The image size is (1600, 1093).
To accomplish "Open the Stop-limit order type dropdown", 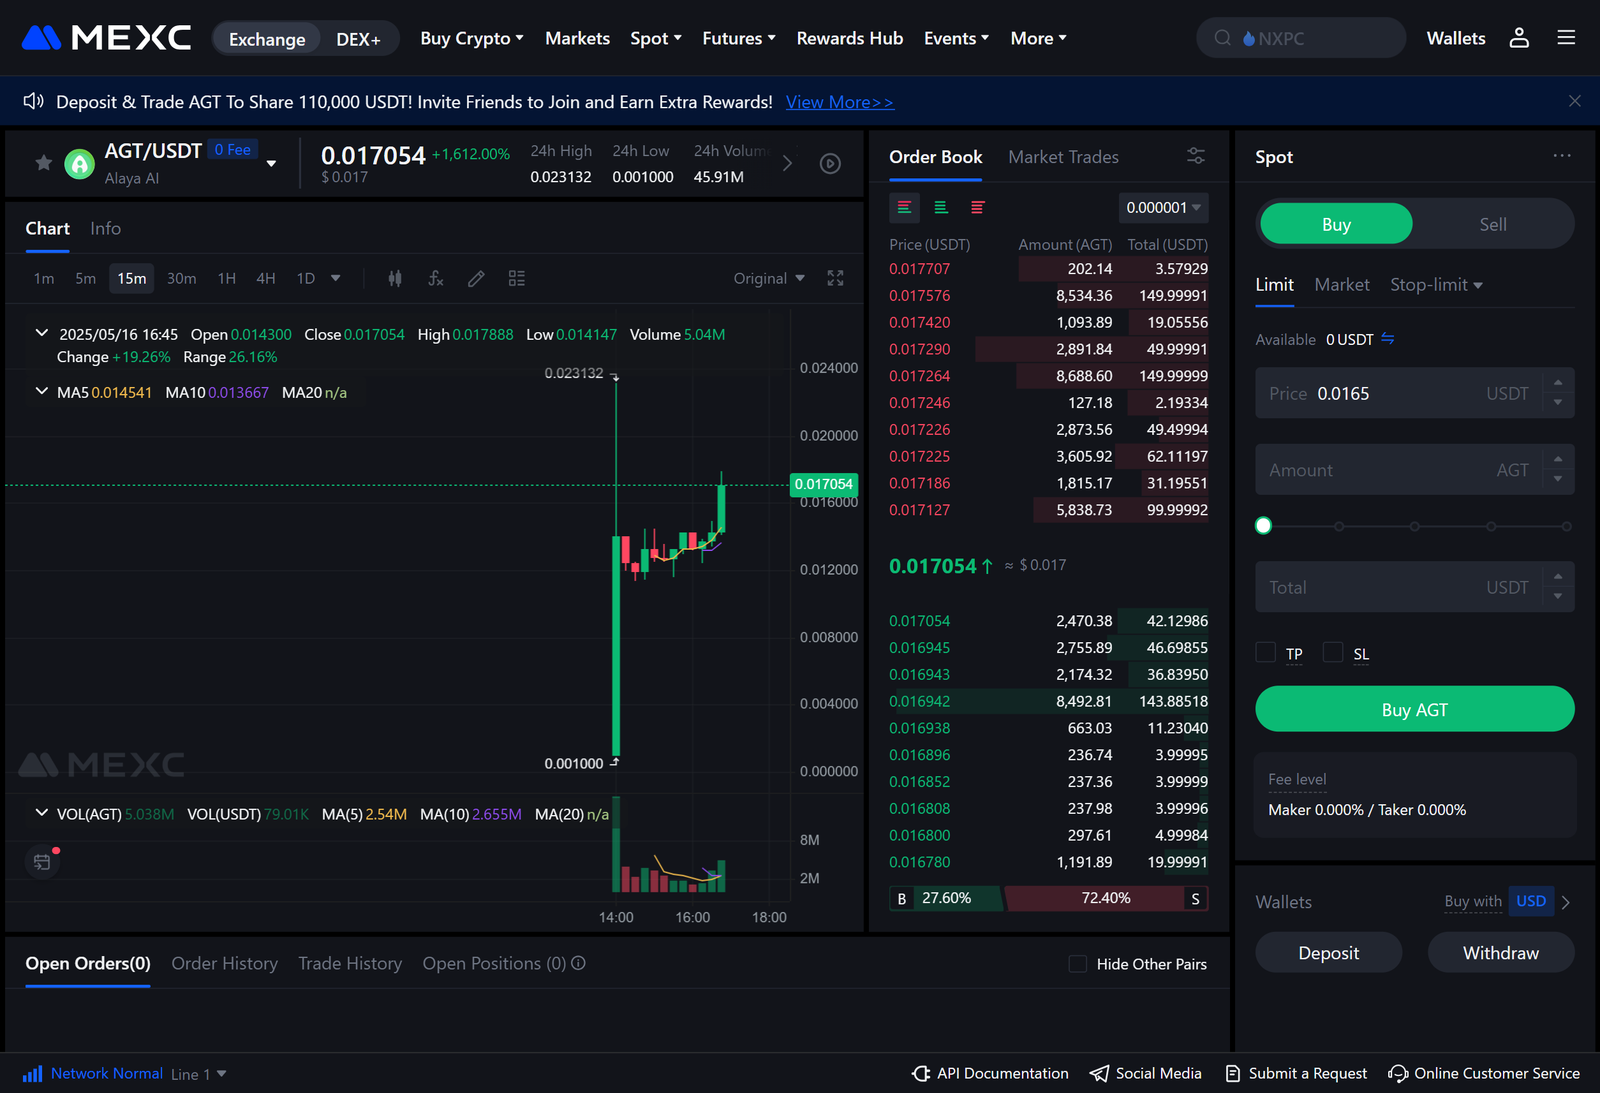I will (1436, 284).
